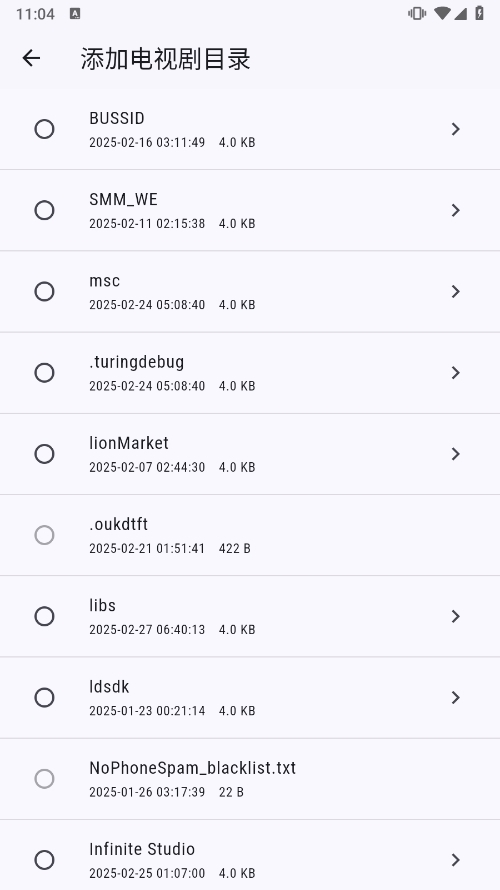
Task: Select the SMM_WE radio button
Action: (x=44, y=210)
